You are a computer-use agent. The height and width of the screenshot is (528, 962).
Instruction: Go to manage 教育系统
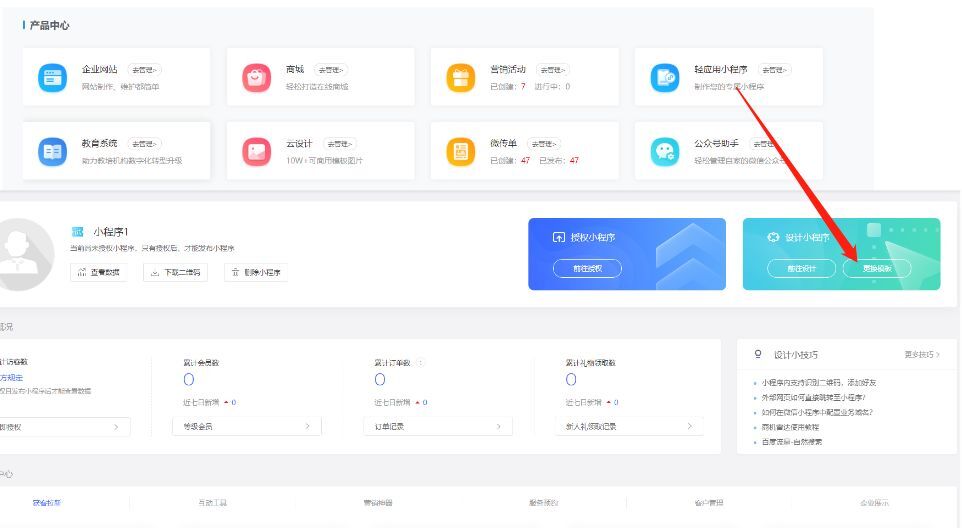(144, 143)
